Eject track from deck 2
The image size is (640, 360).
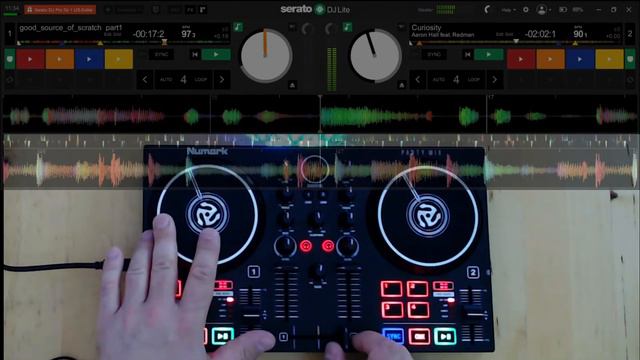[402, 85]
